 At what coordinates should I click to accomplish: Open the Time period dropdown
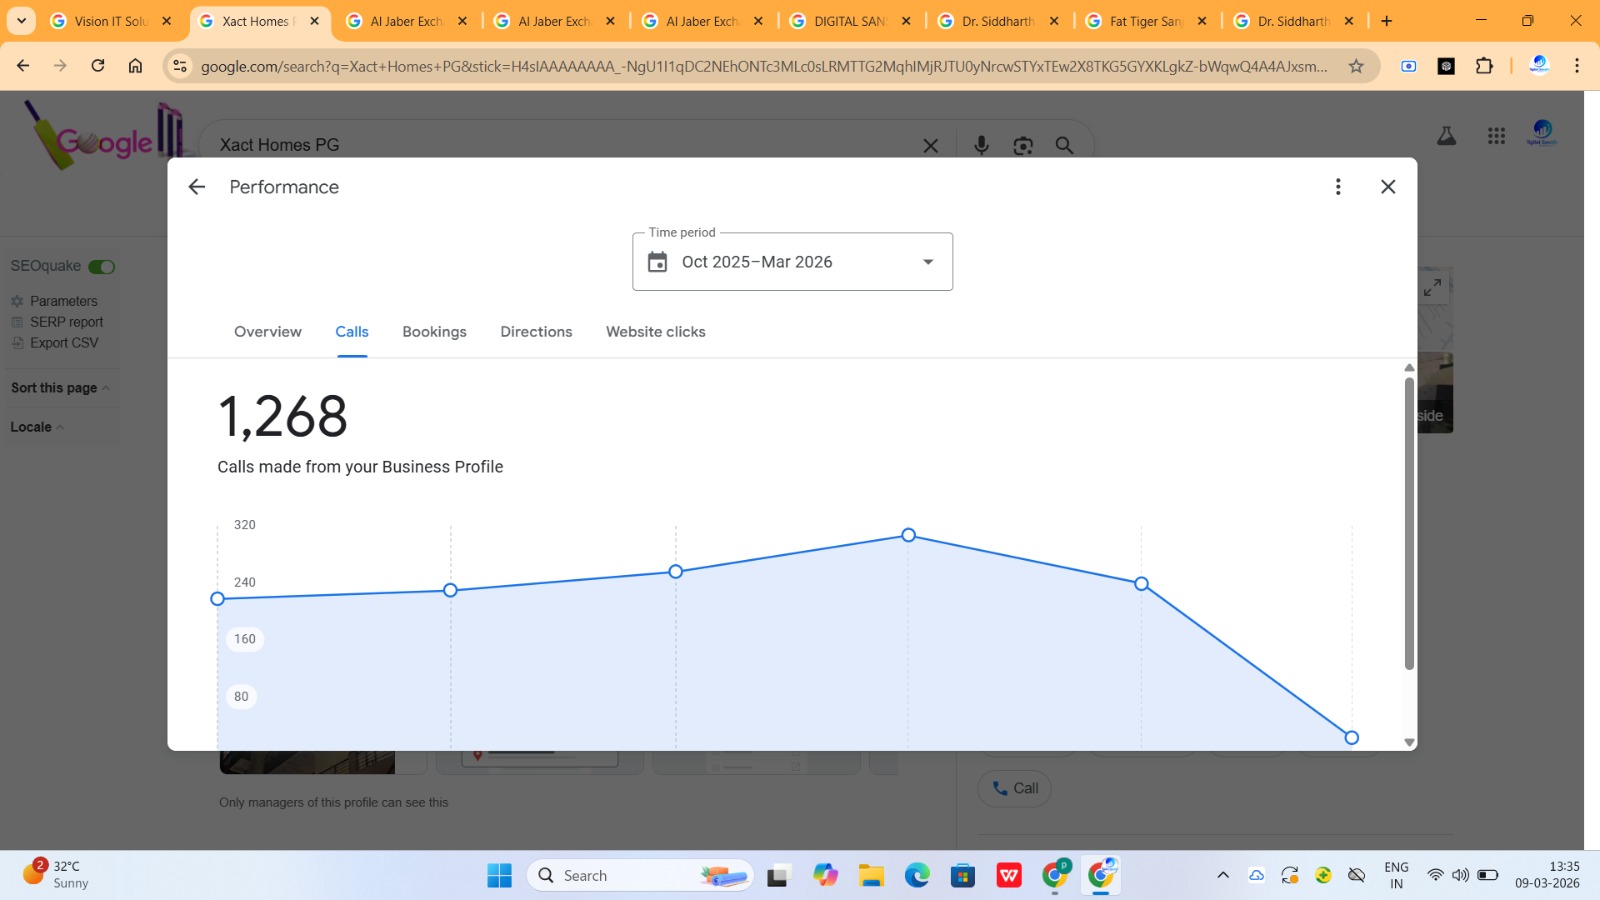(x=792, y=262)
